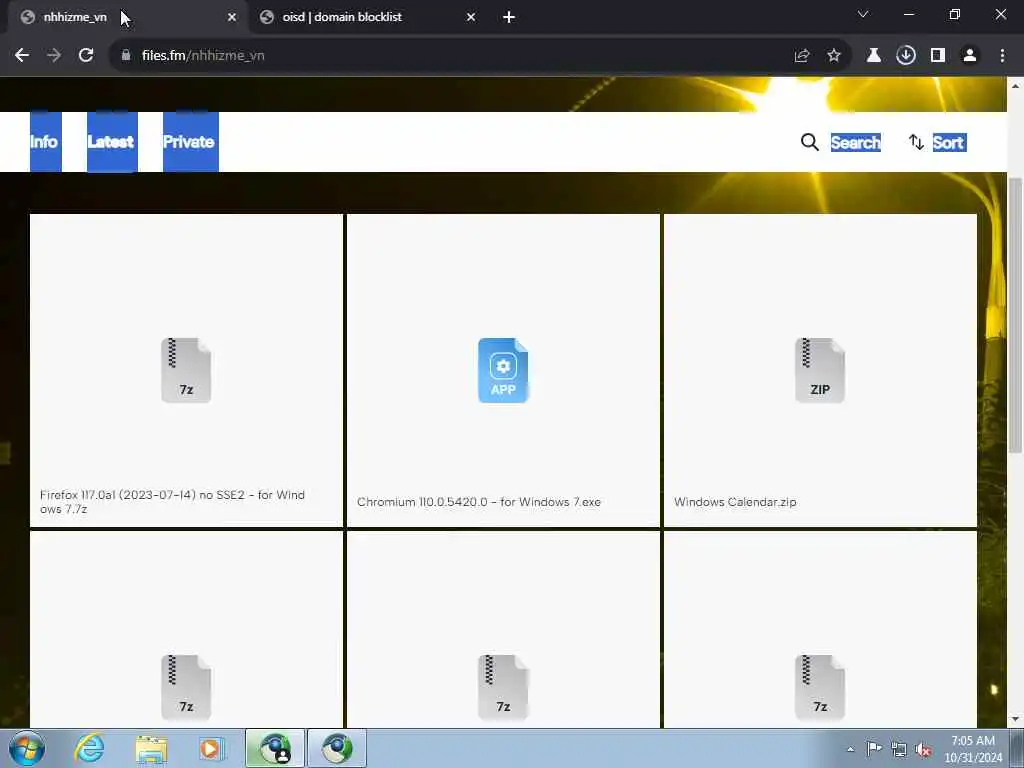This screenshot has height=768, width=1024.
Task: Open Windows Explorer folder from the taskbar
Action: 151,748
